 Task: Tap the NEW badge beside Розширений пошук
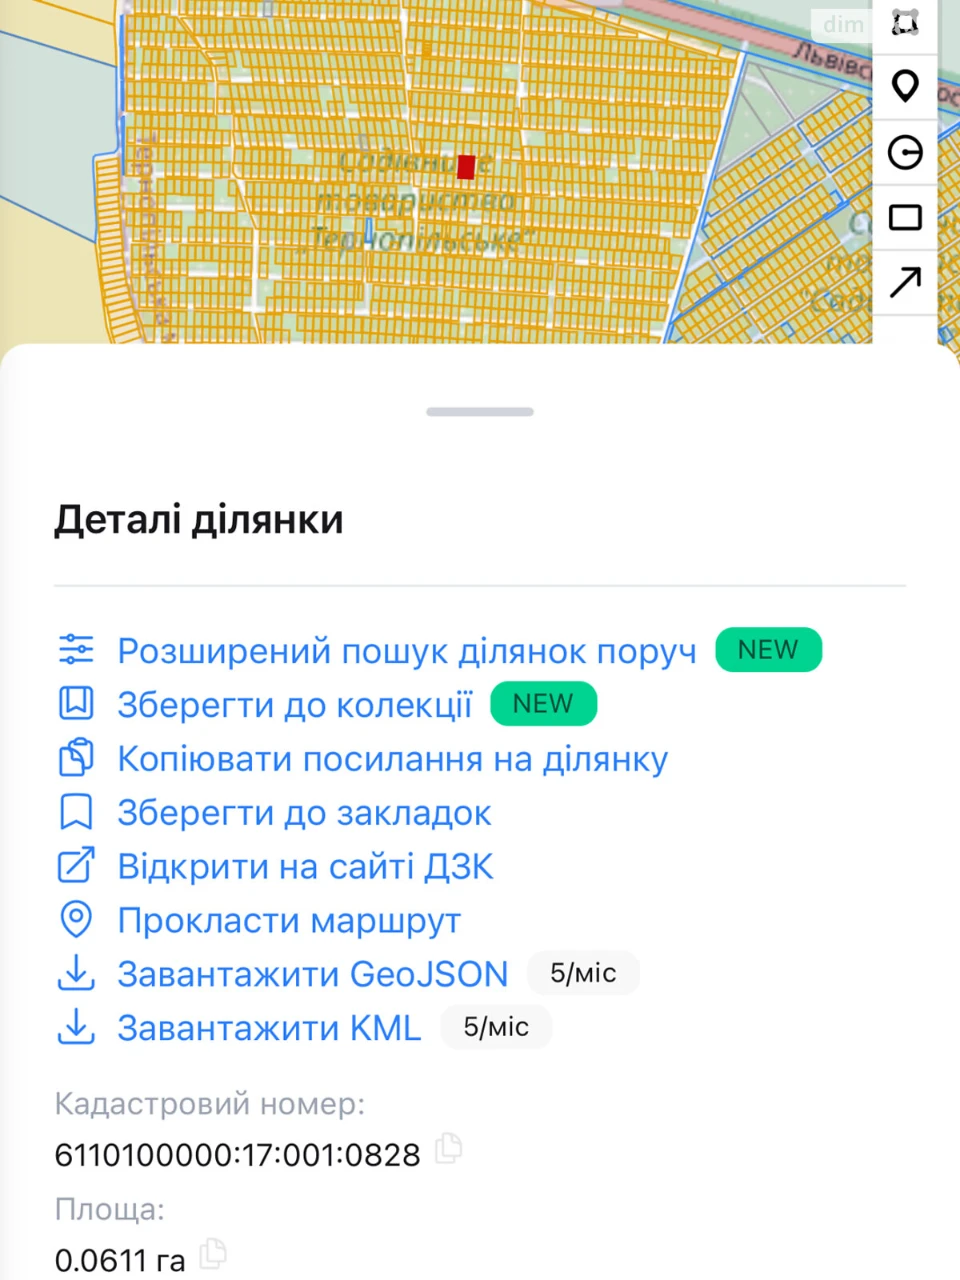(x=768, y=650)
